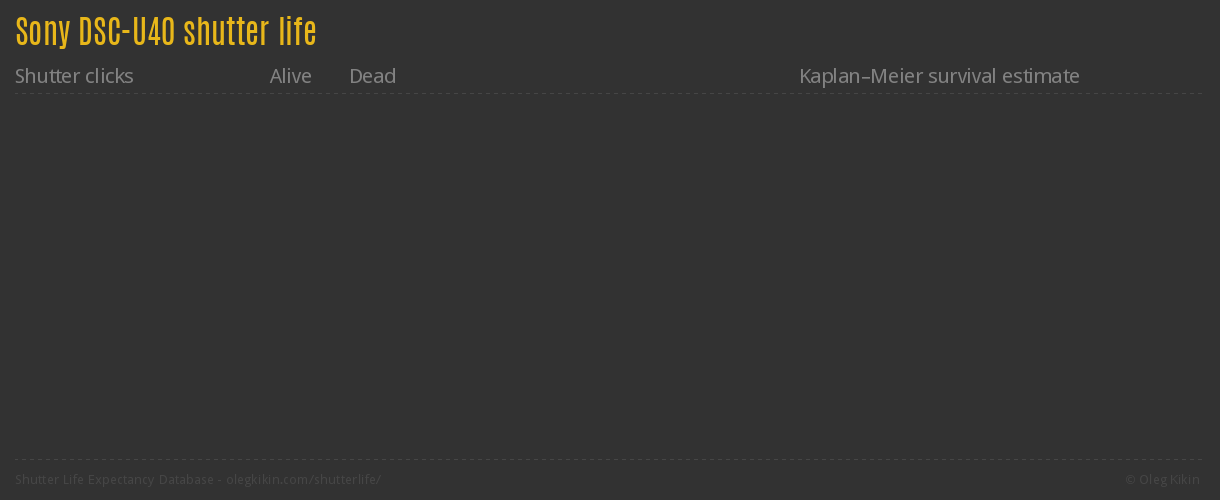Select the "Kaplan–Meier survival estimate" header
The width and height of the screenshot is (1220, 500).
coord(939,76)
